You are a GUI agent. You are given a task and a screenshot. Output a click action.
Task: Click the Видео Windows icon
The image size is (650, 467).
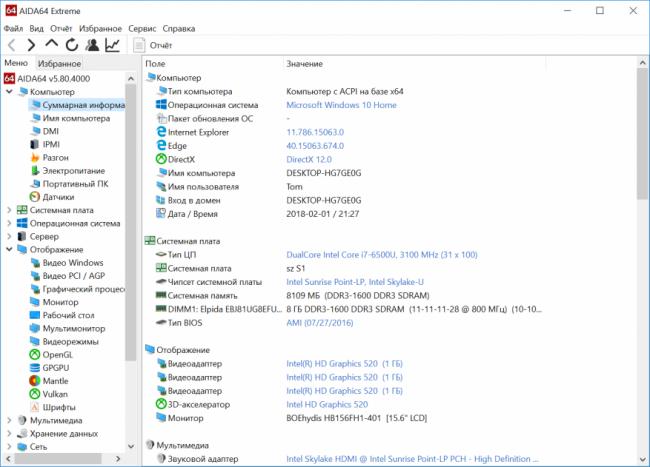pos(35,263)
